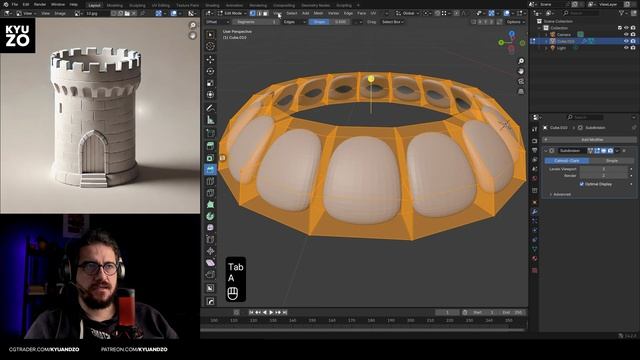Hide Cube.010 object with its eye icon
The image size is (640, 360).
(626, 41)
